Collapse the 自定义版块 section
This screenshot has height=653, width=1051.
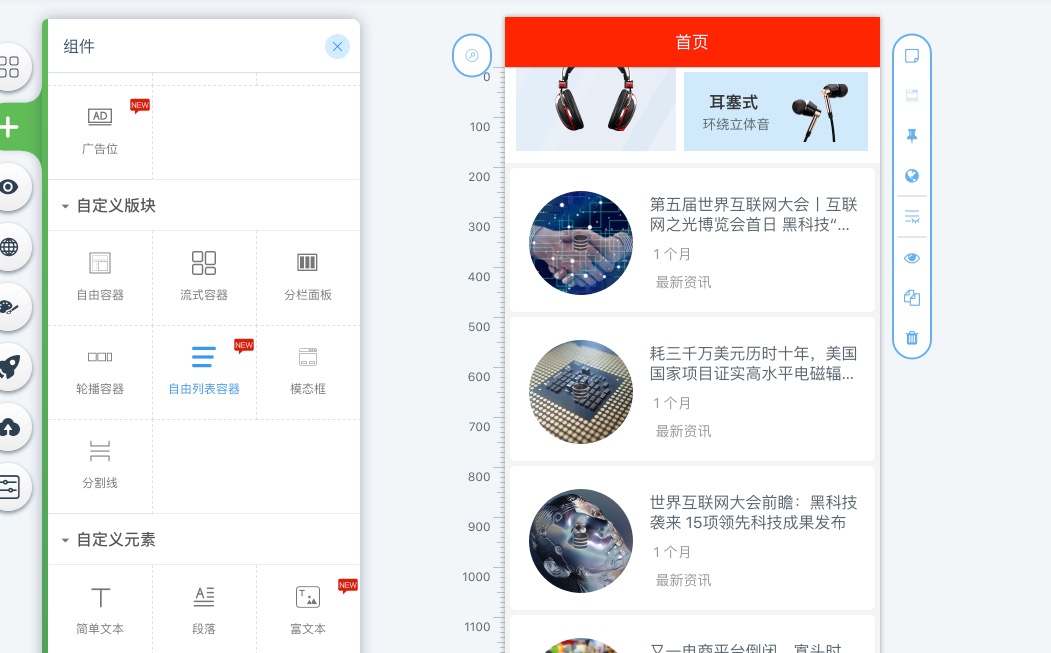click(x=65, y=206)
